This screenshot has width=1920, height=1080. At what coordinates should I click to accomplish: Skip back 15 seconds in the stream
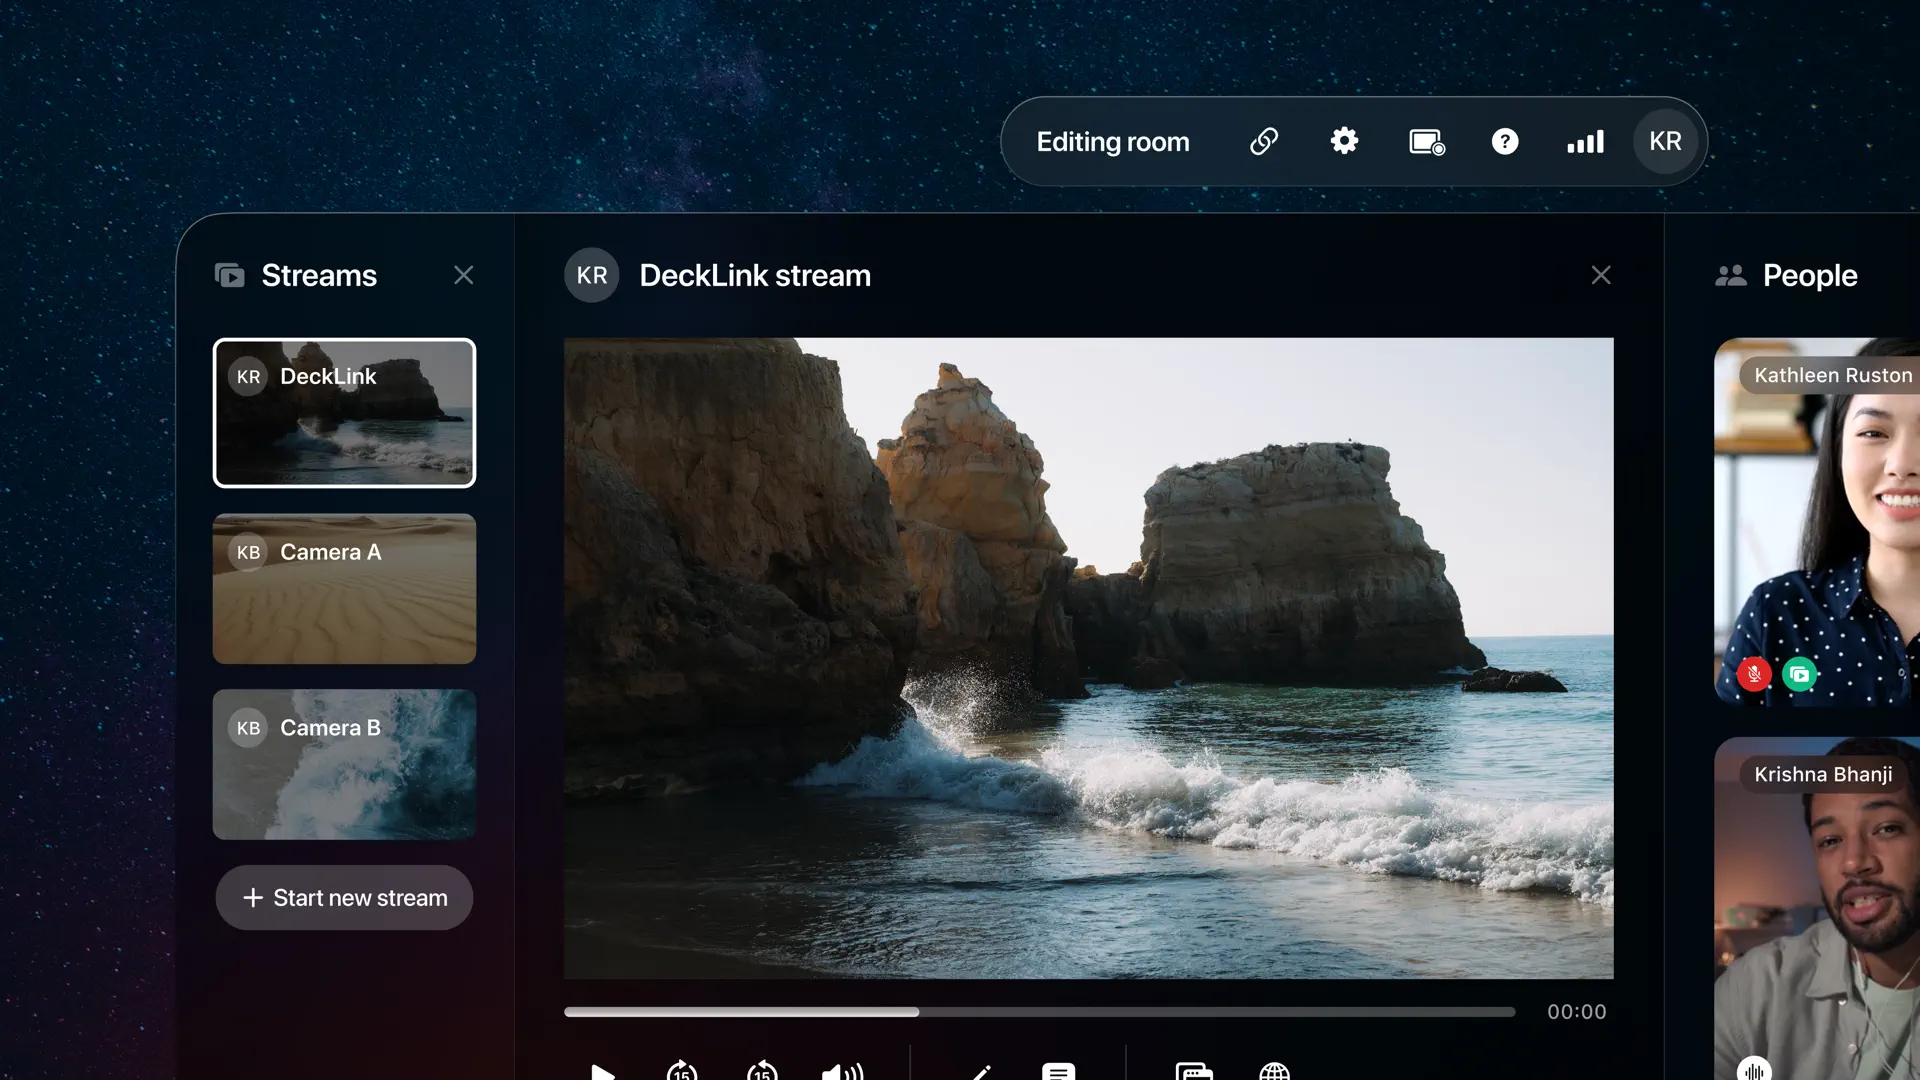pos(761,1072)
